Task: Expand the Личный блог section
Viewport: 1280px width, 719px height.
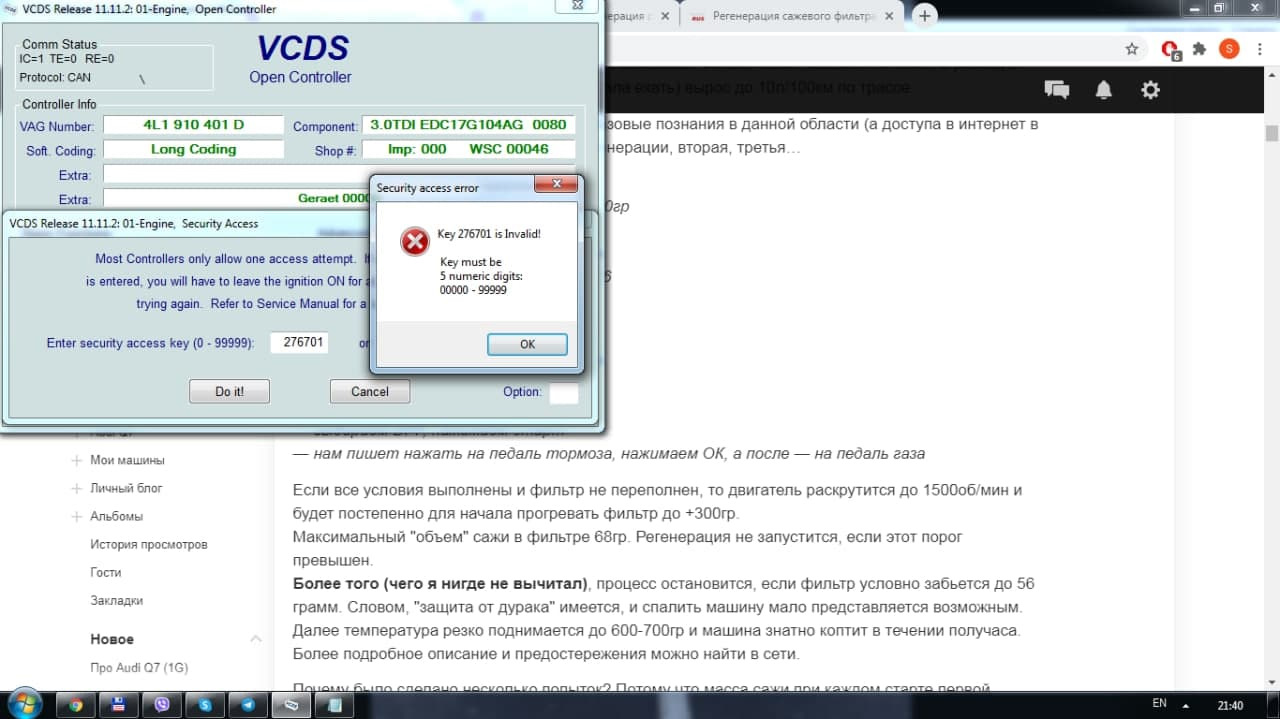Action: click(x=77, y=489)
